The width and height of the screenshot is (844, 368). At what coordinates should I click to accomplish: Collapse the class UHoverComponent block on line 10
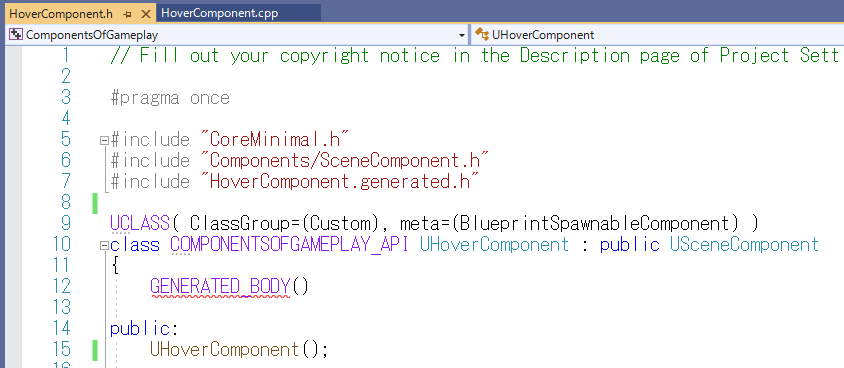(104, 246)
